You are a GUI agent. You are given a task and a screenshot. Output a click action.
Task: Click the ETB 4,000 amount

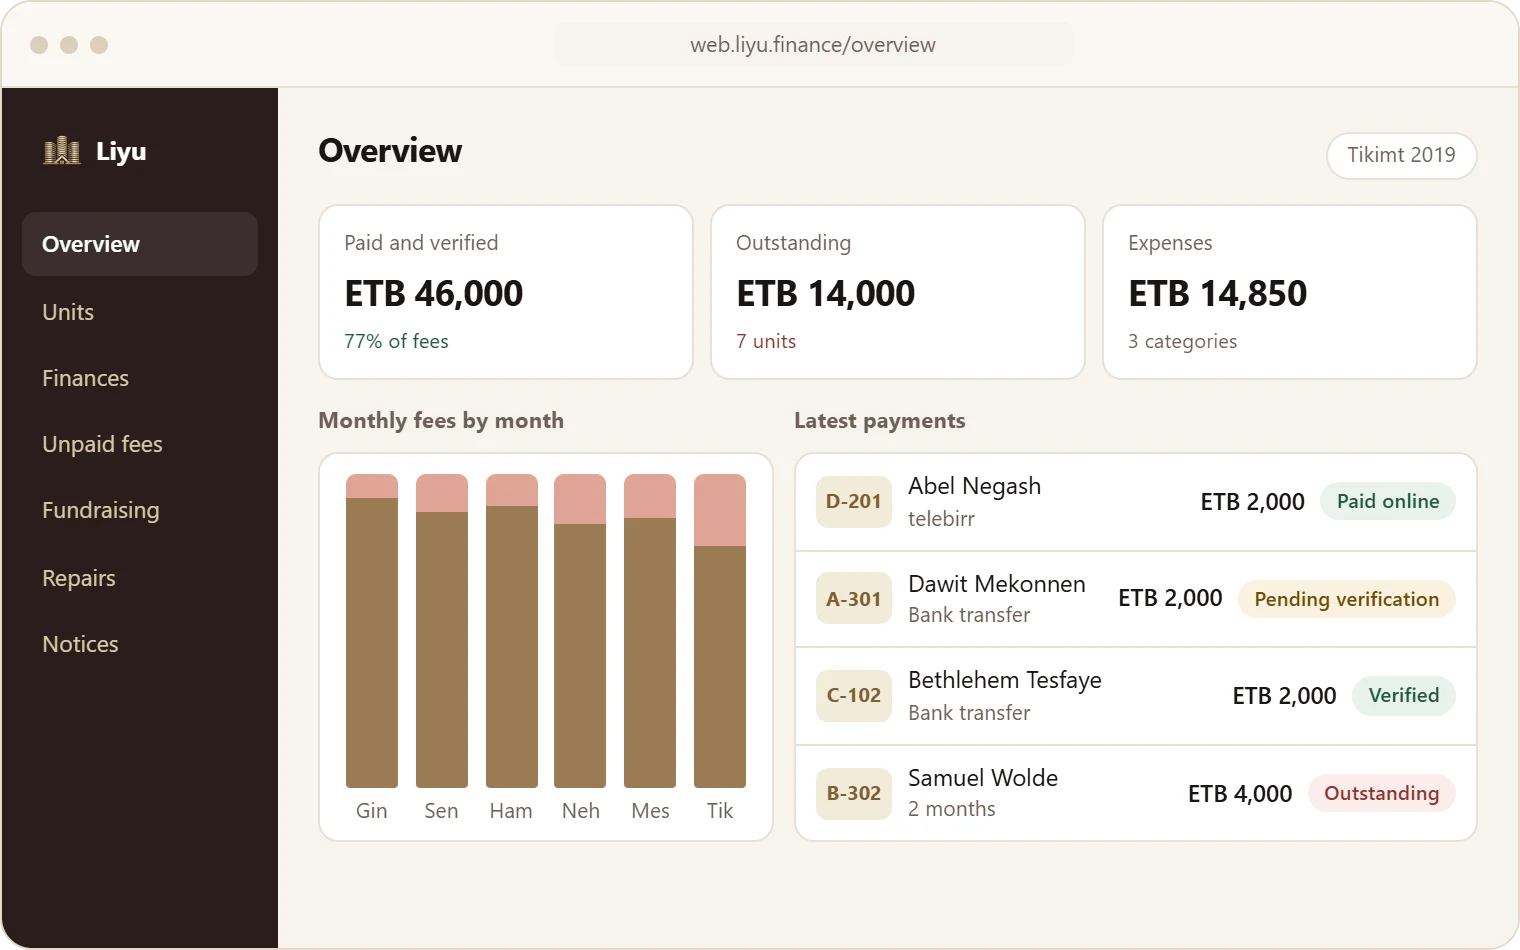pos(1240,794)
